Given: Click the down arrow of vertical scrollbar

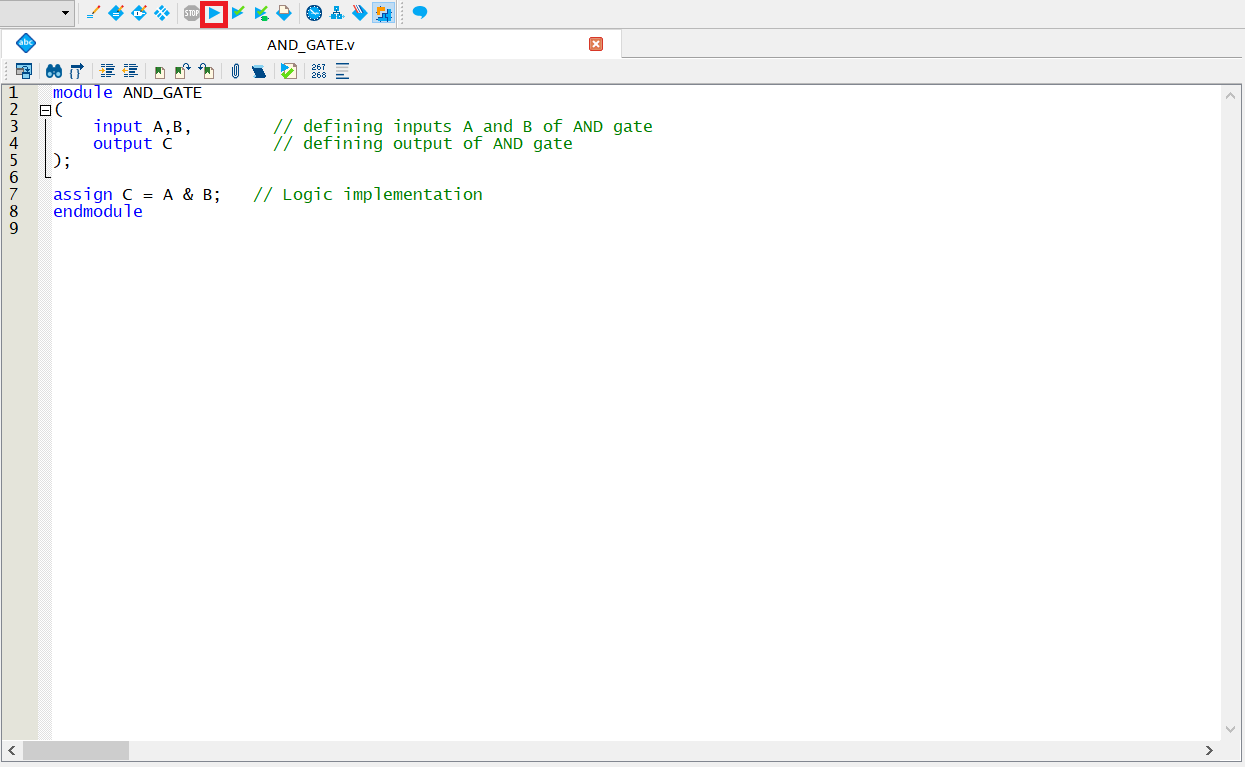Looking at the screenshot, I should (1231, 730).
